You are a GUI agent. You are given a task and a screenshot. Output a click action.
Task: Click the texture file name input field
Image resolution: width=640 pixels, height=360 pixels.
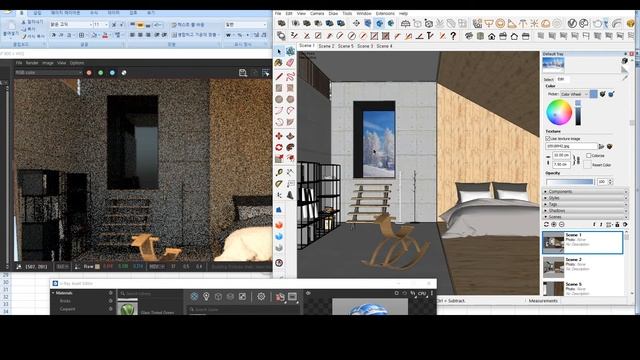pos(571,146)
